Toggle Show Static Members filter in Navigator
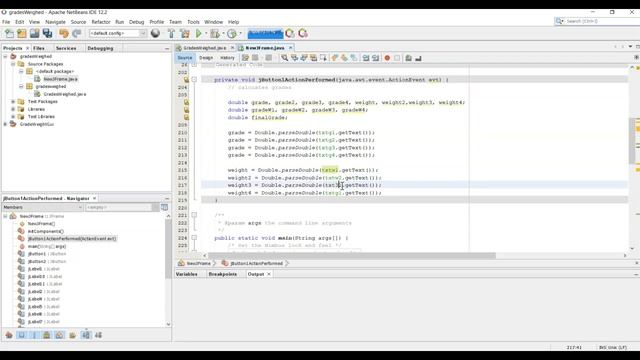Viewport: 640px width, 360px height. click(x=34, y=335)
